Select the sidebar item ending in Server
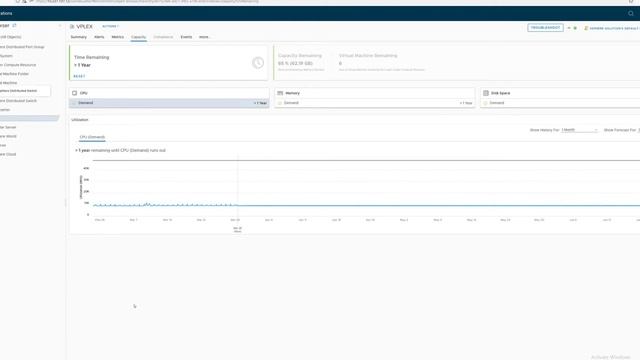640x360 pixels. point(8,127)
